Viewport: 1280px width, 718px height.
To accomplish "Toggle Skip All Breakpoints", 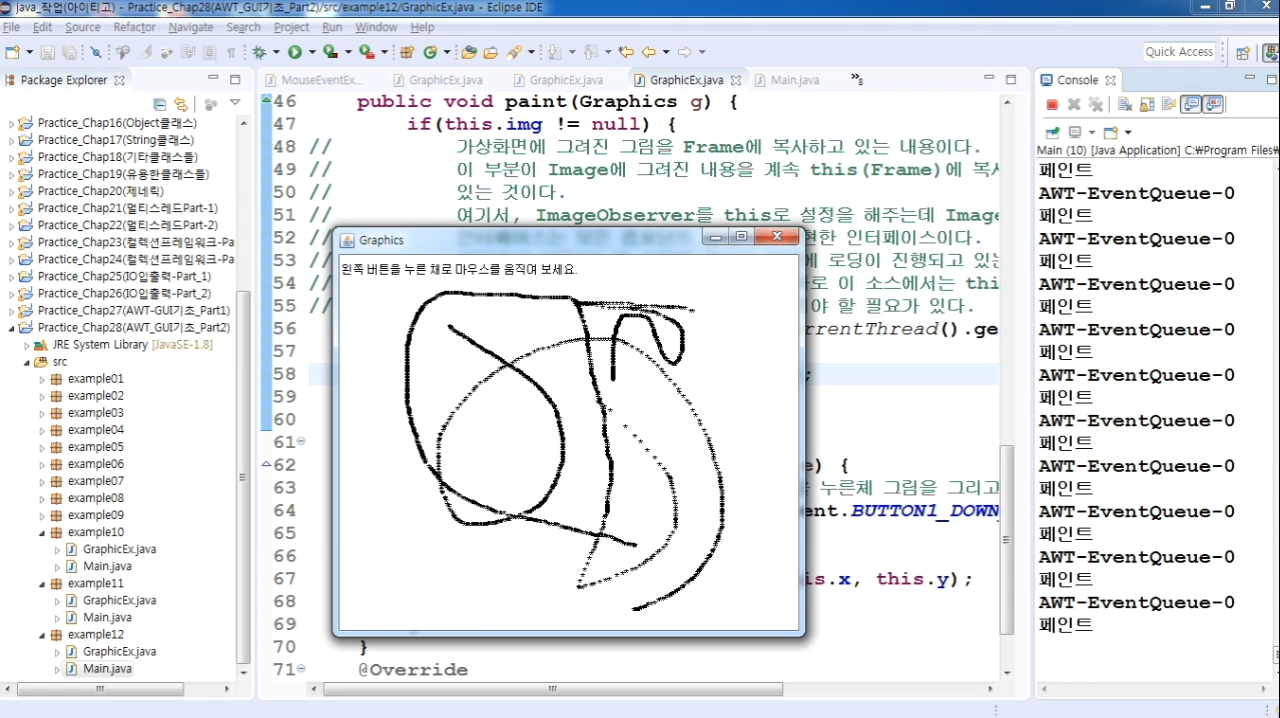I will pyautogui.click(x=96, y=52).
